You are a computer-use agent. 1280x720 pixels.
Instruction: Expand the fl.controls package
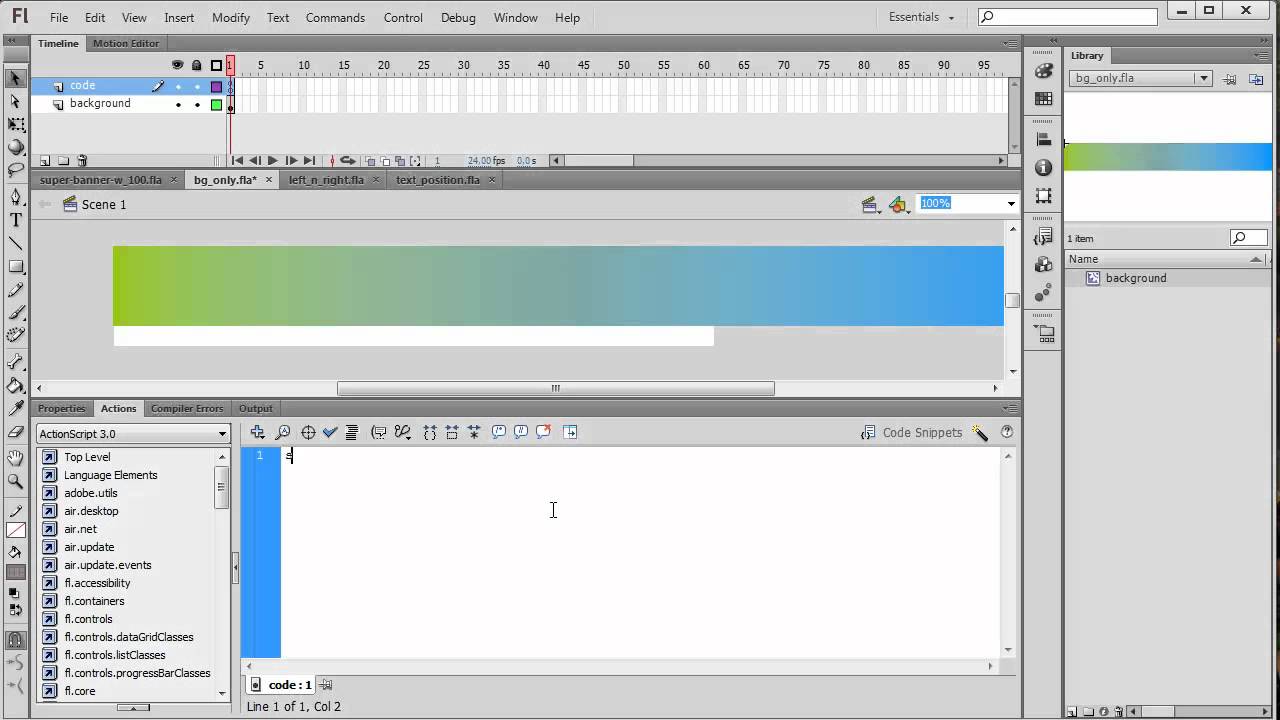[88, 619]
